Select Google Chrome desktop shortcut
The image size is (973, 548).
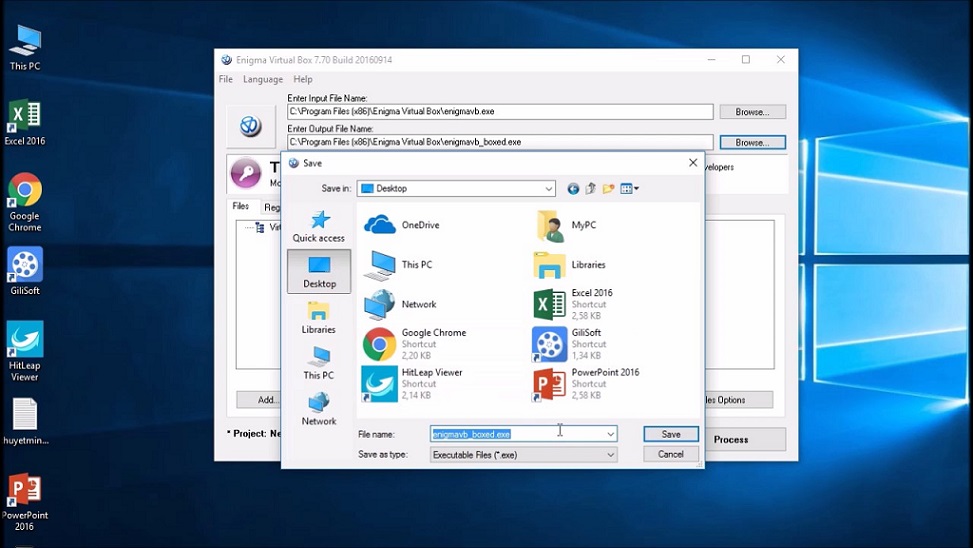(25, 202)
